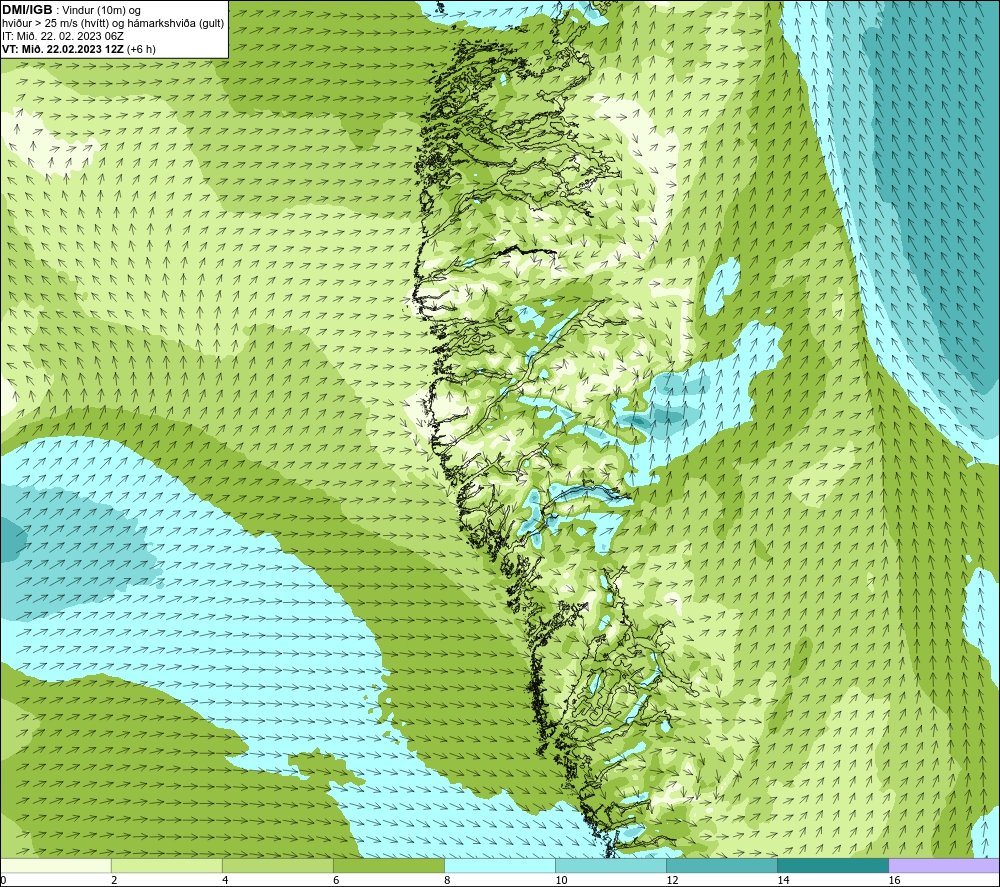
Task: Click the turquoise 10–12 m/s legend swatch
Action: 611,865
